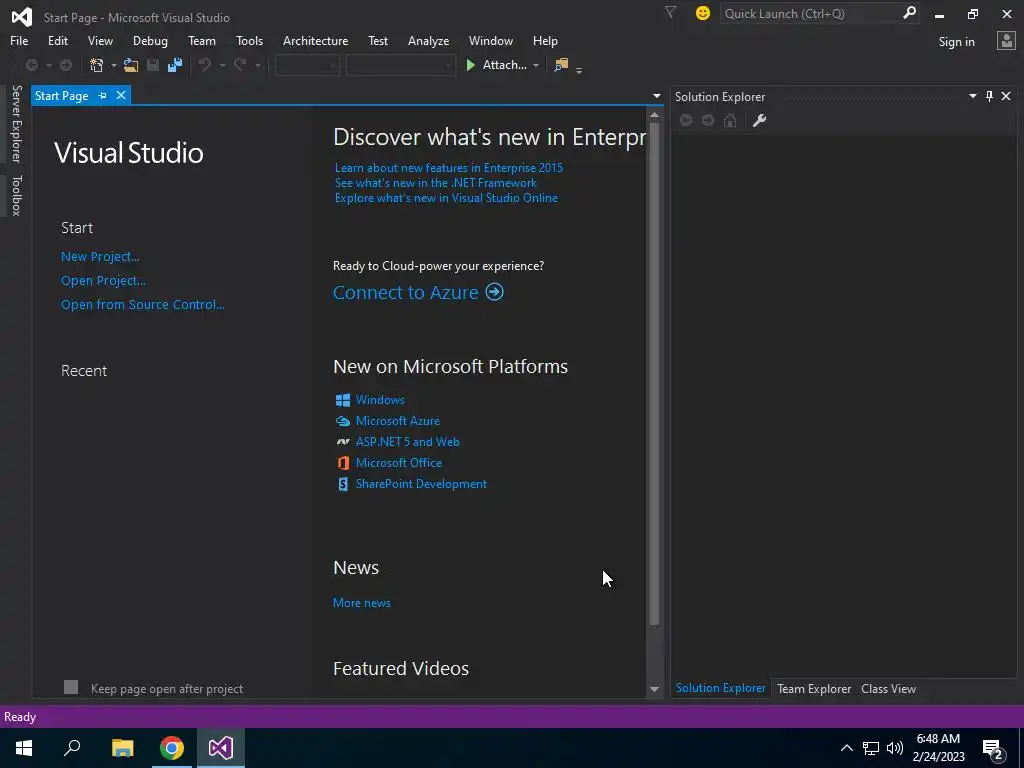Click the Quick Launch magnifier icon
Viewport: 1024px width, 768px height.
click(x=909, y=13)
